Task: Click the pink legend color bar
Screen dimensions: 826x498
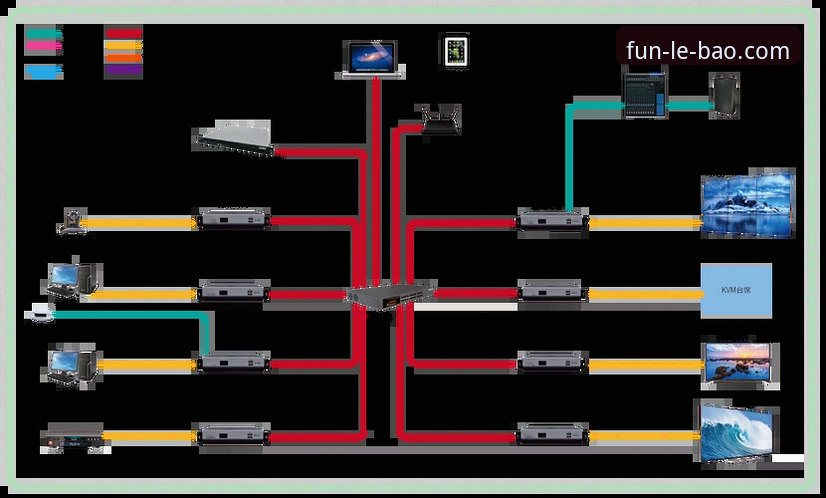Action: 44,46
